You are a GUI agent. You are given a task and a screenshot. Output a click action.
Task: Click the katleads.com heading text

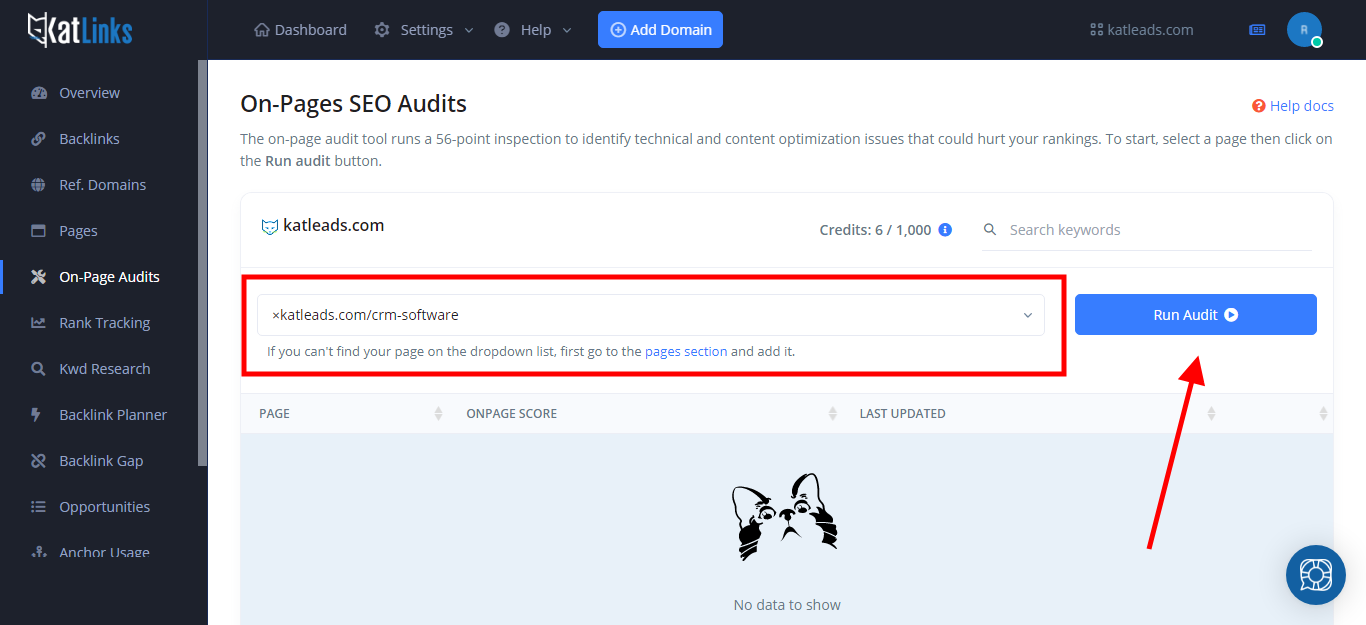(x=332, y=226)
